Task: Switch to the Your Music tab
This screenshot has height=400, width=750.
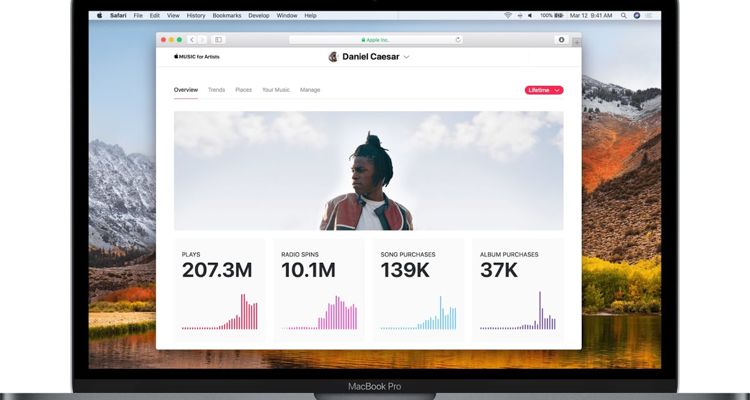Action: click(276, 90)
